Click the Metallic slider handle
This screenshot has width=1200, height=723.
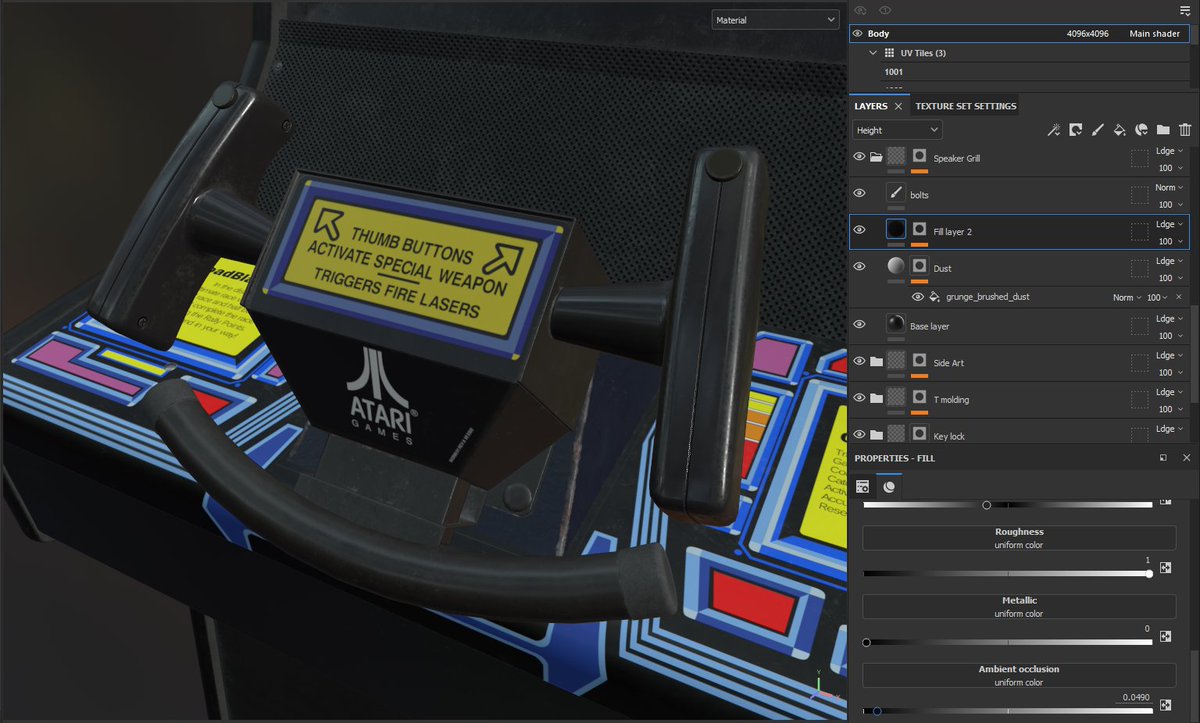866,642
